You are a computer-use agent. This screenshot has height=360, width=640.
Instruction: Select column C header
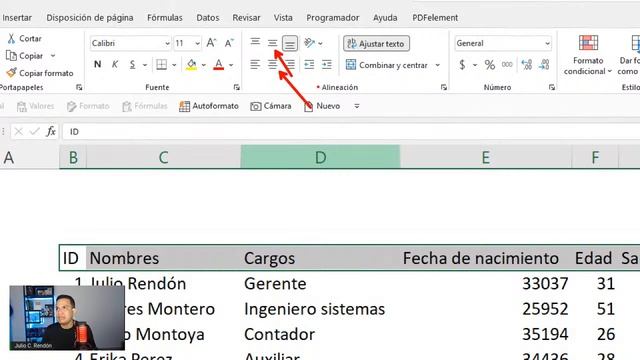(164, 157)
